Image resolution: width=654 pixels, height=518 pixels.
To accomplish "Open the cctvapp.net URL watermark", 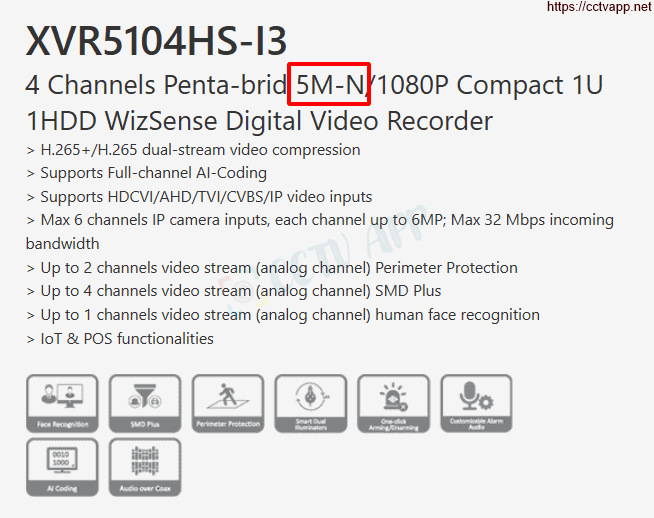I will click(x=600, y=7).
